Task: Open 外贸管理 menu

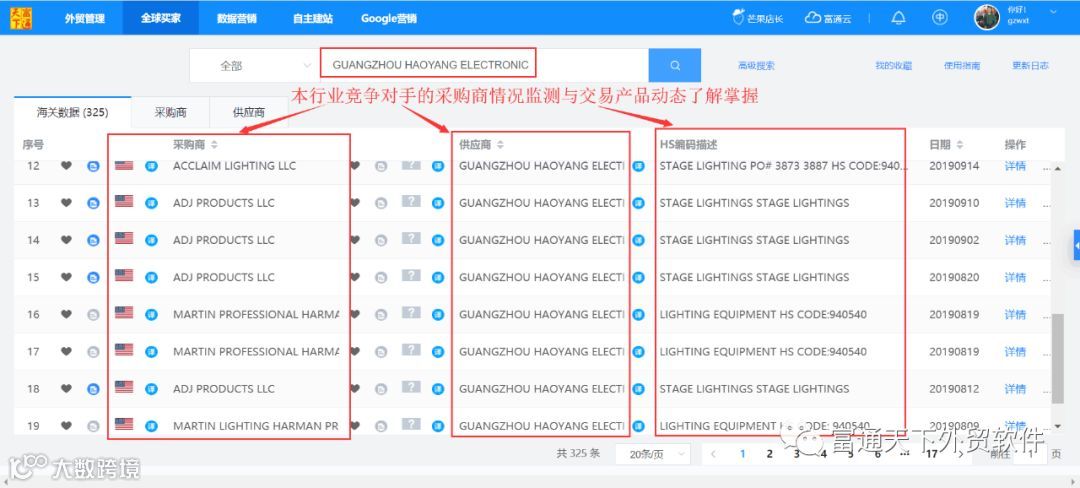Action: point(85,19)
